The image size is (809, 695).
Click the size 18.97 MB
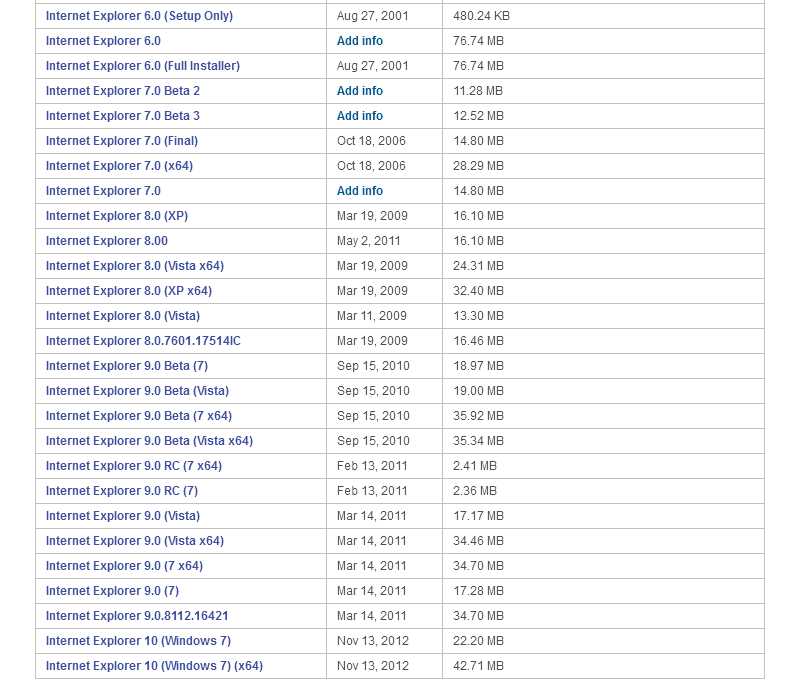click(478, 366)
